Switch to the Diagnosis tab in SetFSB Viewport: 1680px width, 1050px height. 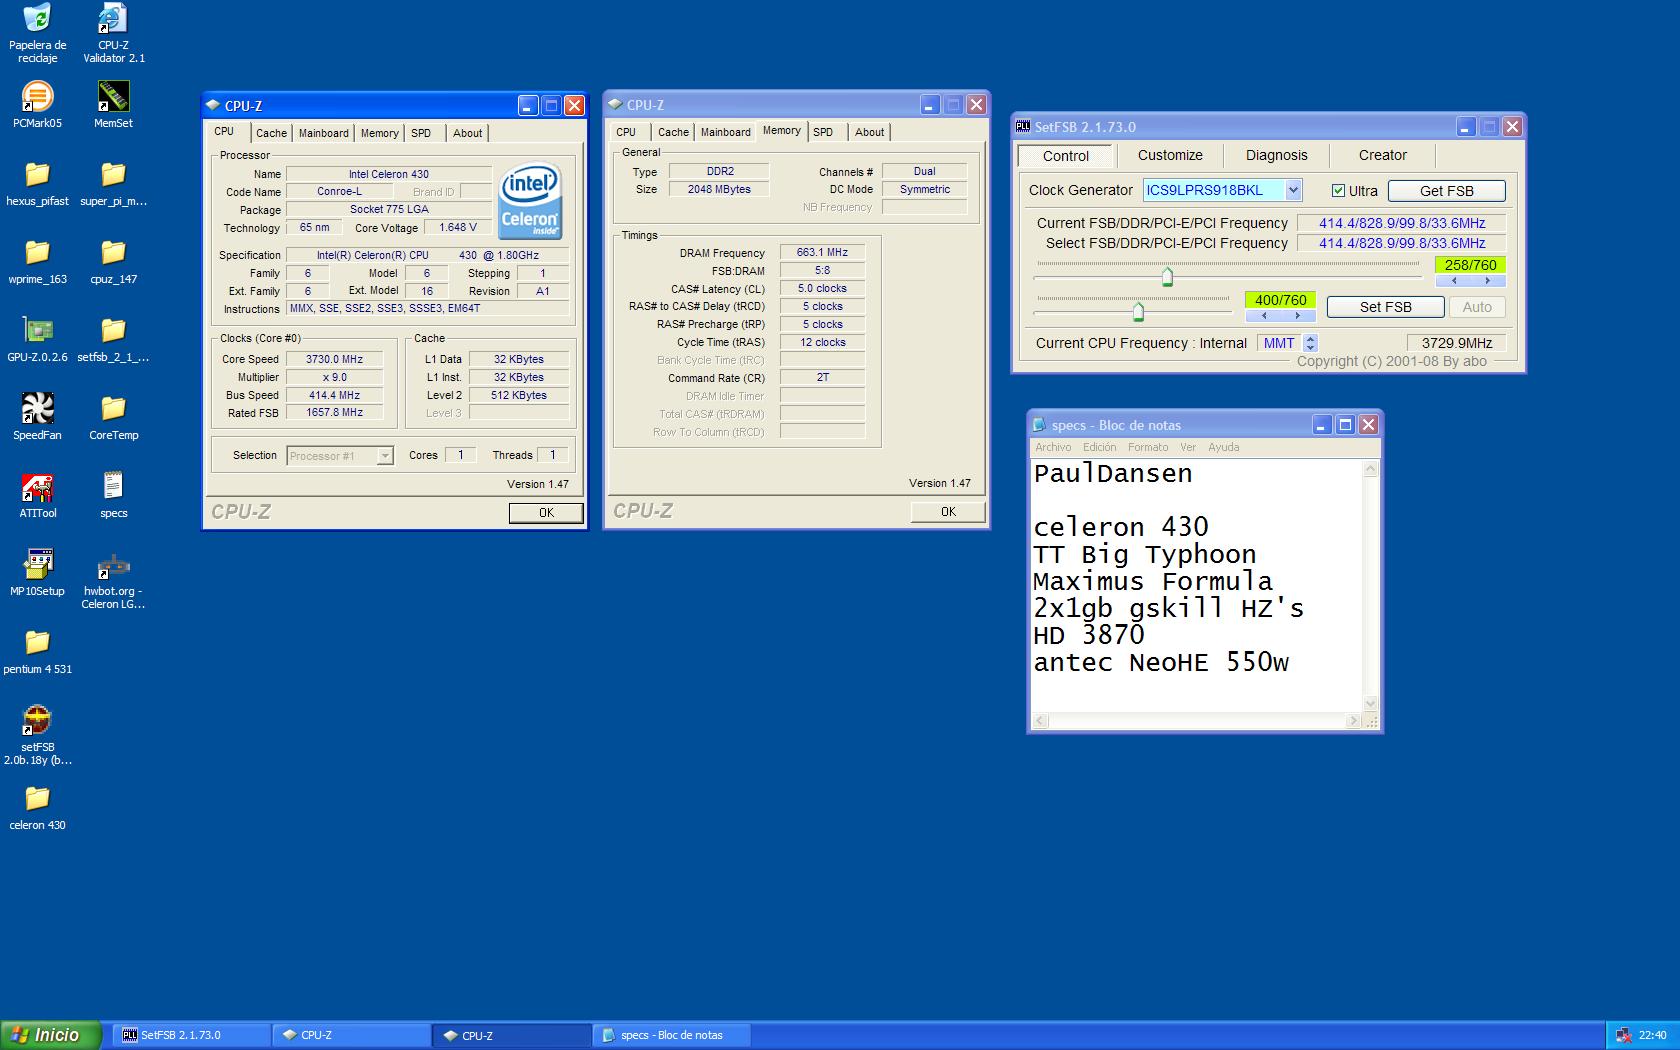[1276, 155]
